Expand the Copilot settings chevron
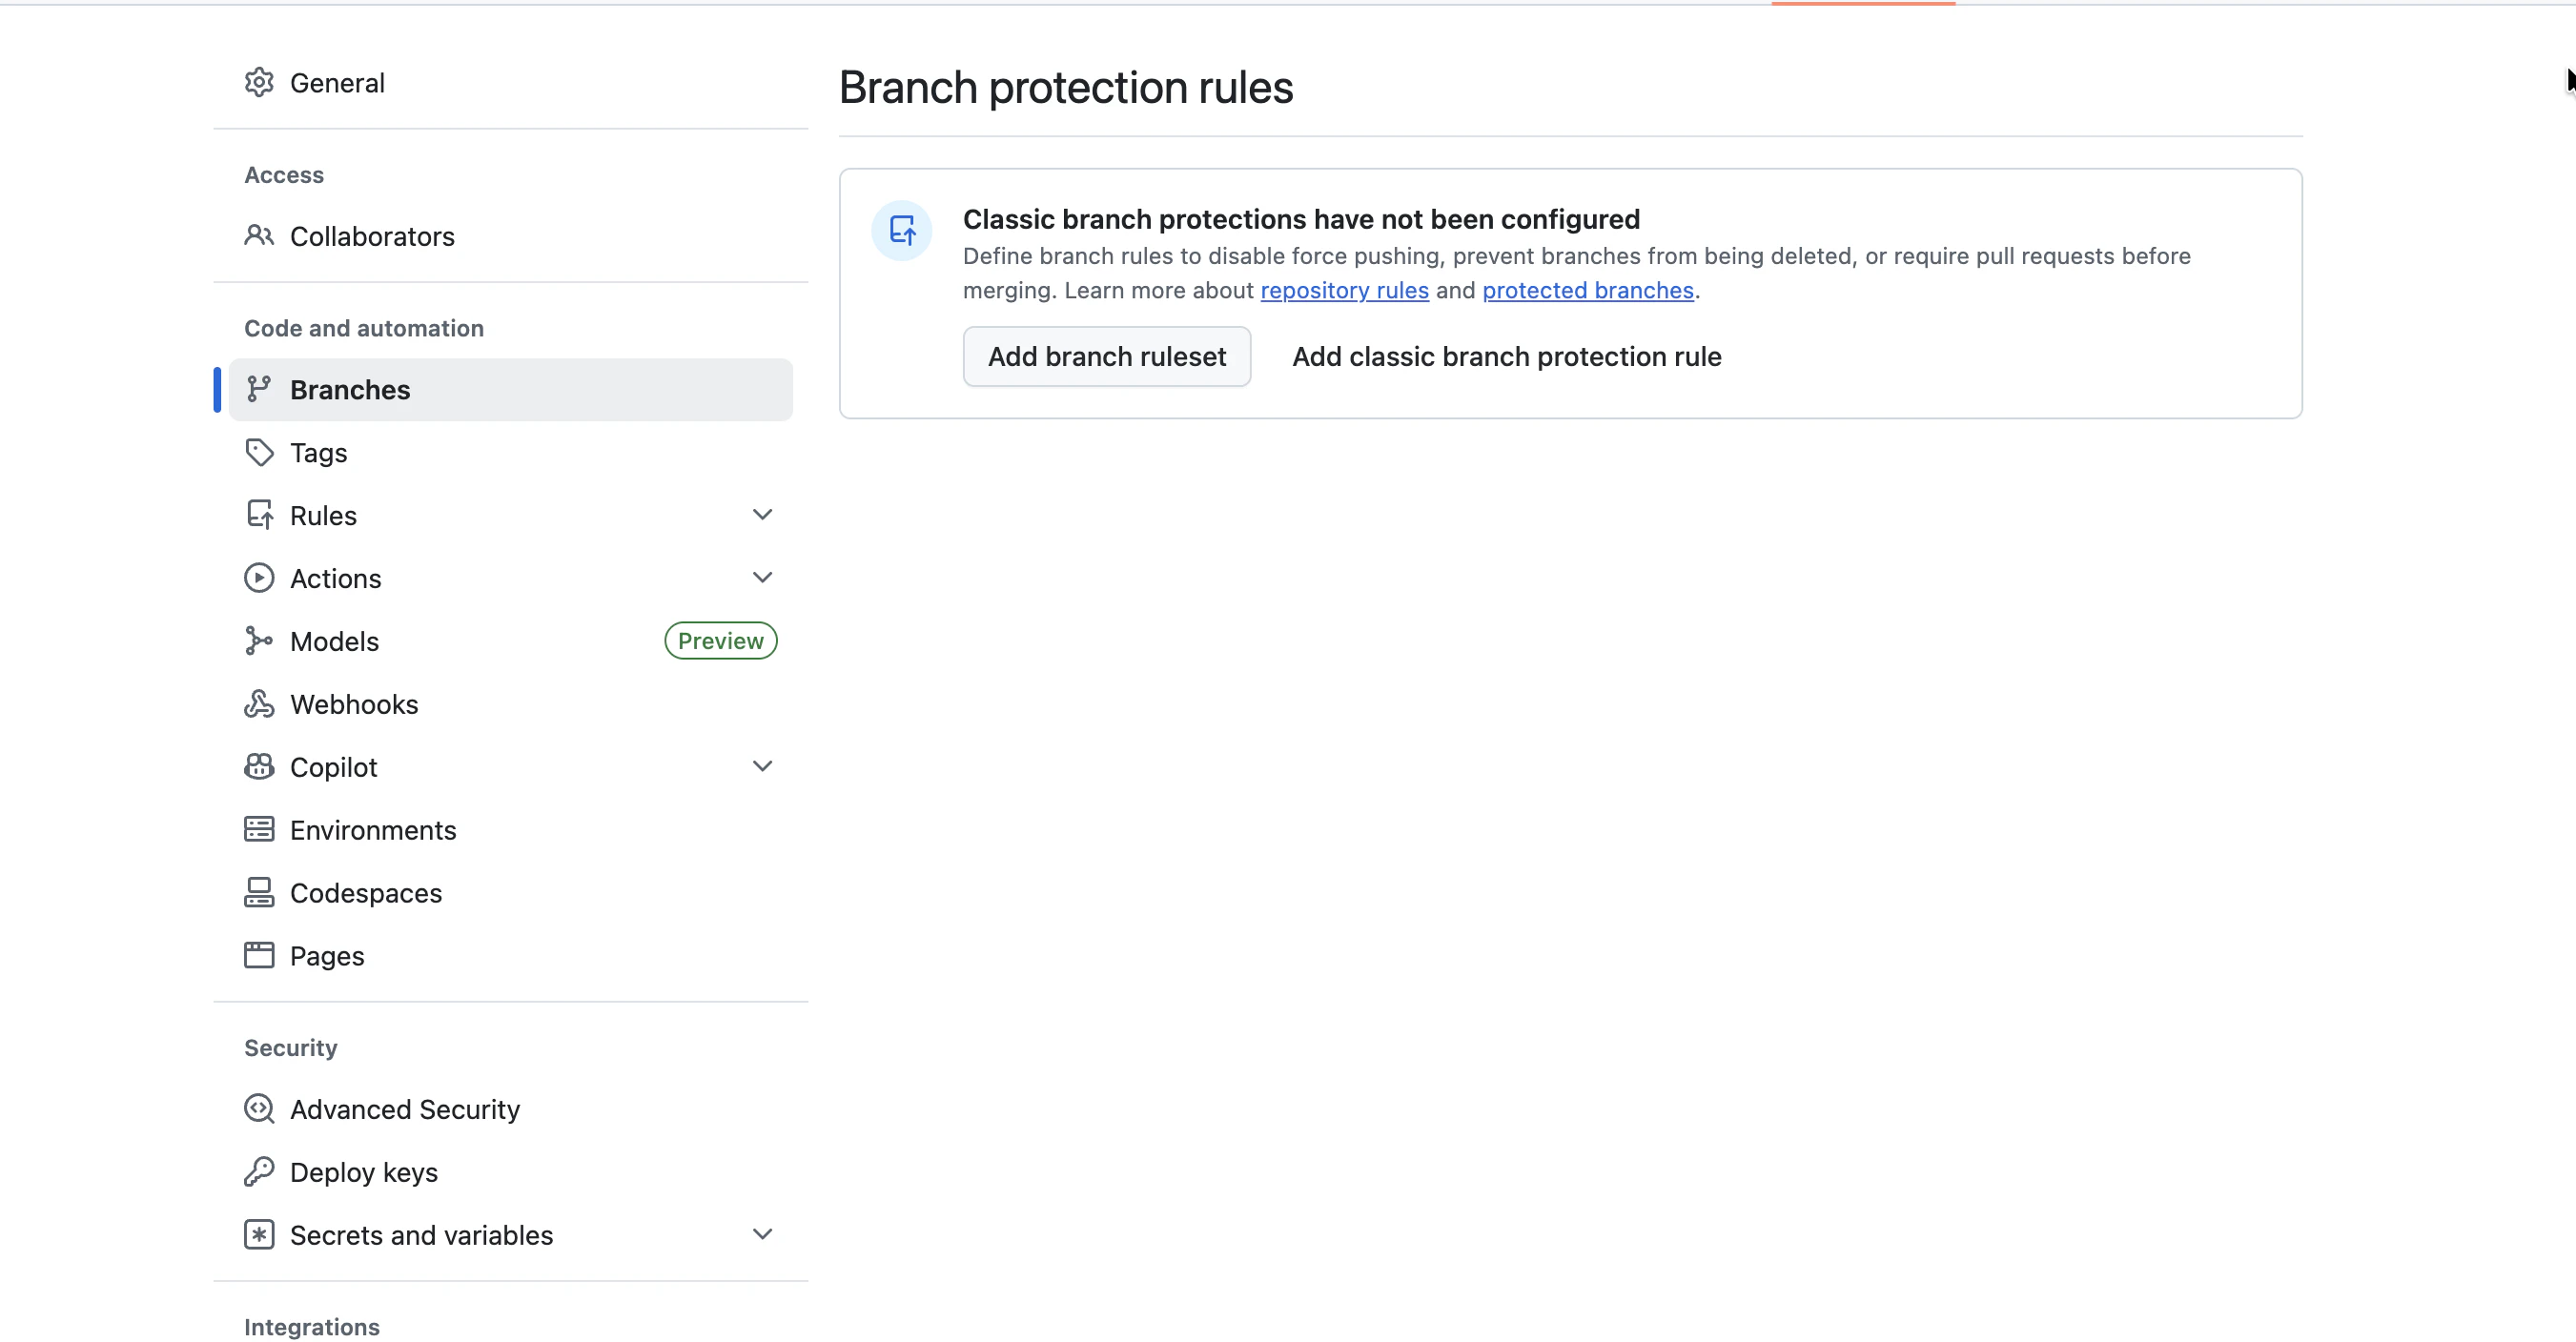 (762, 767)
